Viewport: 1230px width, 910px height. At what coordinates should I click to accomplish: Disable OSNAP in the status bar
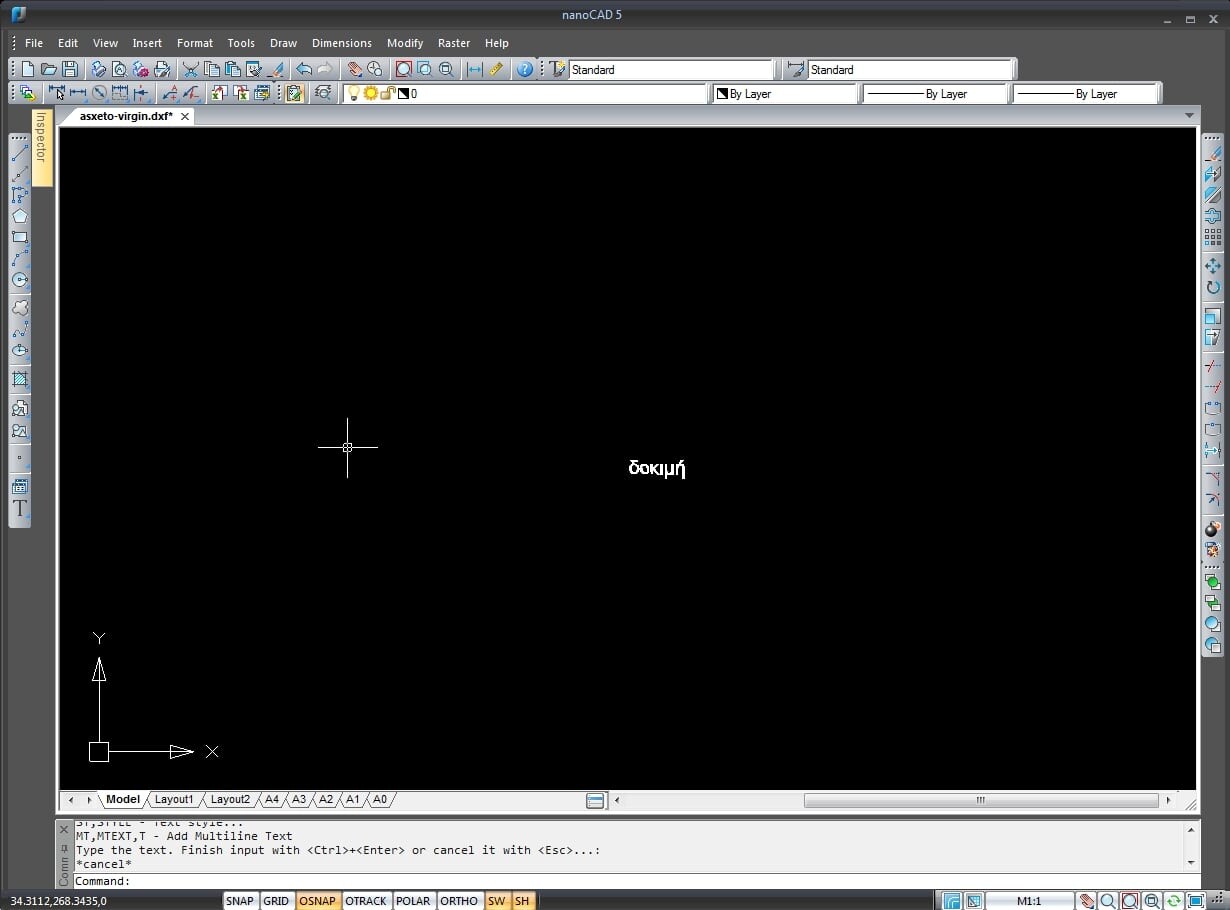click(x=317, y=901)
